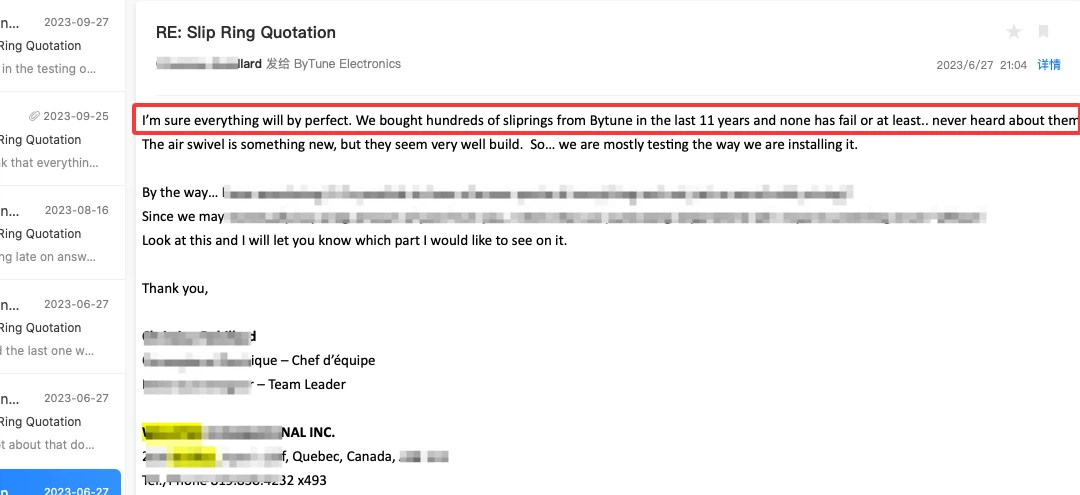The width and height of the screenshot is (1080, 495).
Task: Select the email dated 2023-08-16
Action: point(55,233)
